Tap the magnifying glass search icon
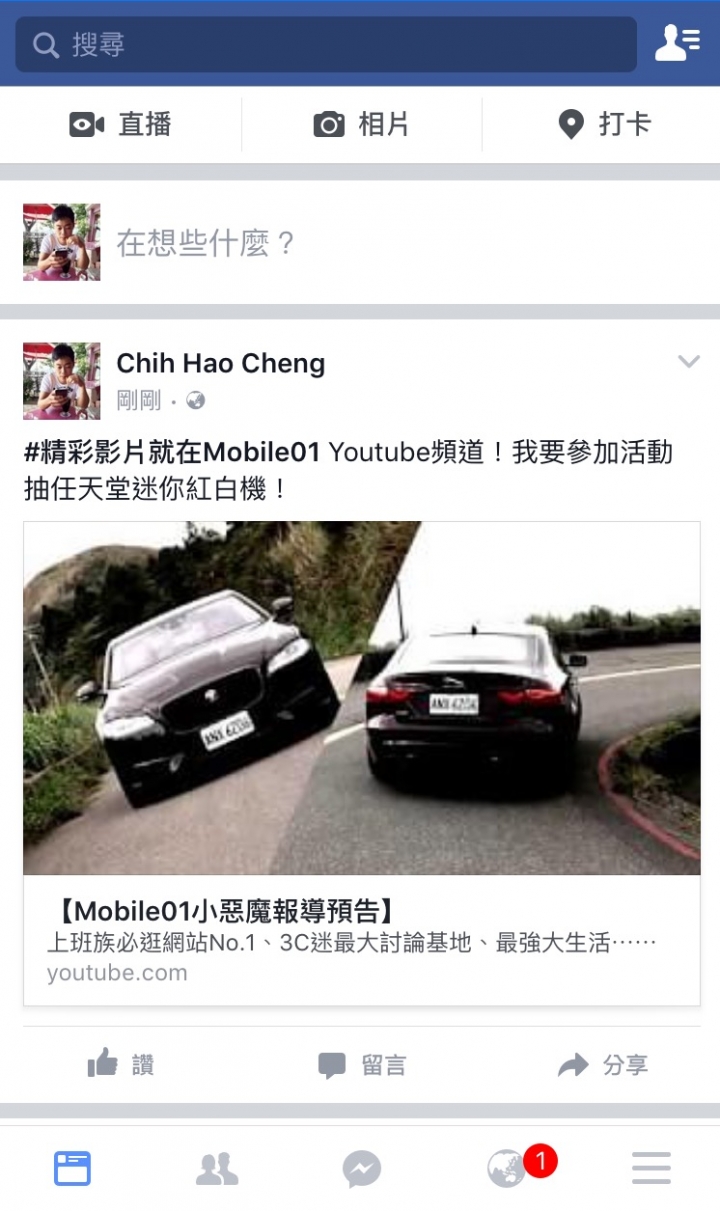Image resolution: width=720 pixels, height=1211 pixels. click(45, 45)
